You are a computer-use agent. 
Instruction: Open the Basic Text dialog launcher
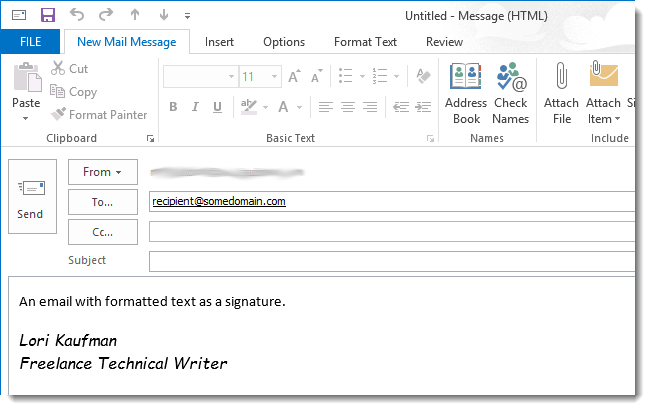click(x=430, y=139)
